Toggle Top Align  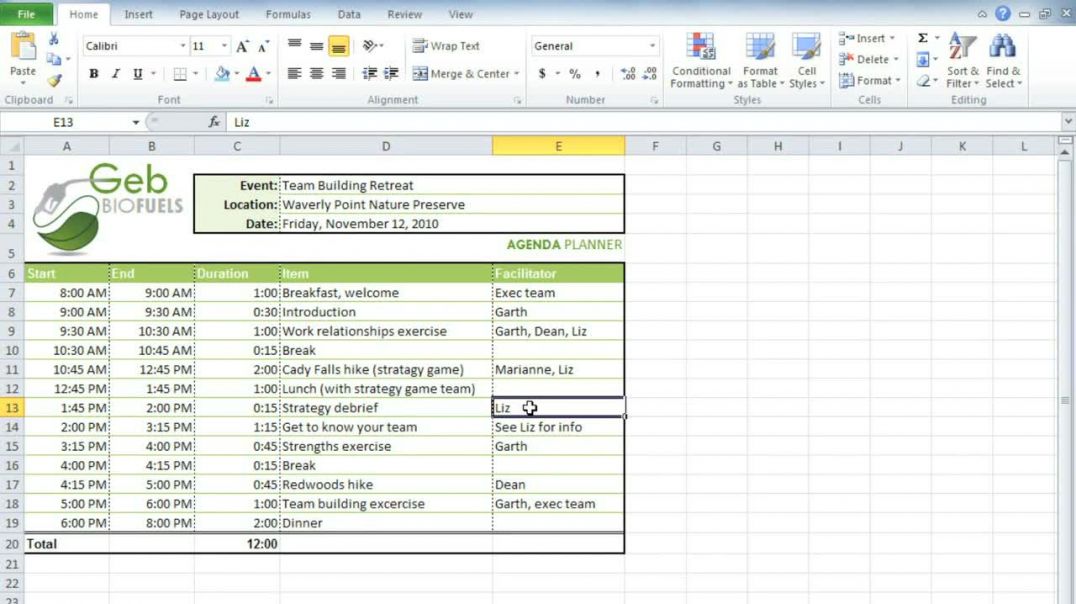294,46
